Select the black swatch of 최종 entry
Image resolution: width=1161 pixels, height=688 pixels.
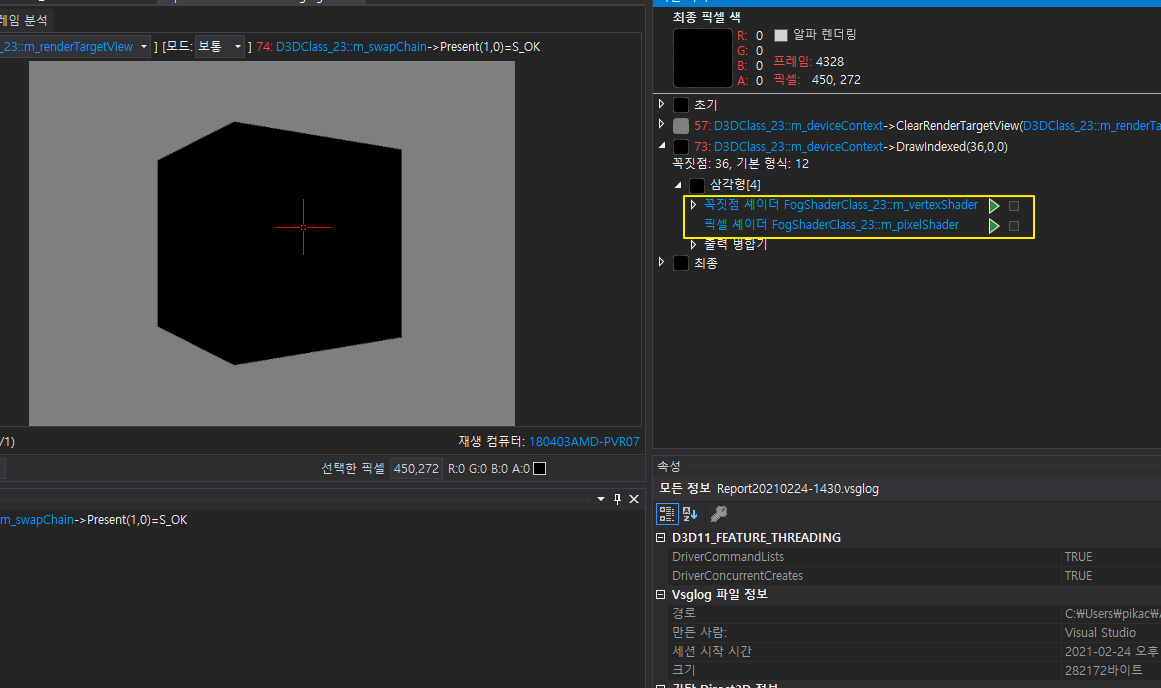pyautogui.click(x=680, y=263)
